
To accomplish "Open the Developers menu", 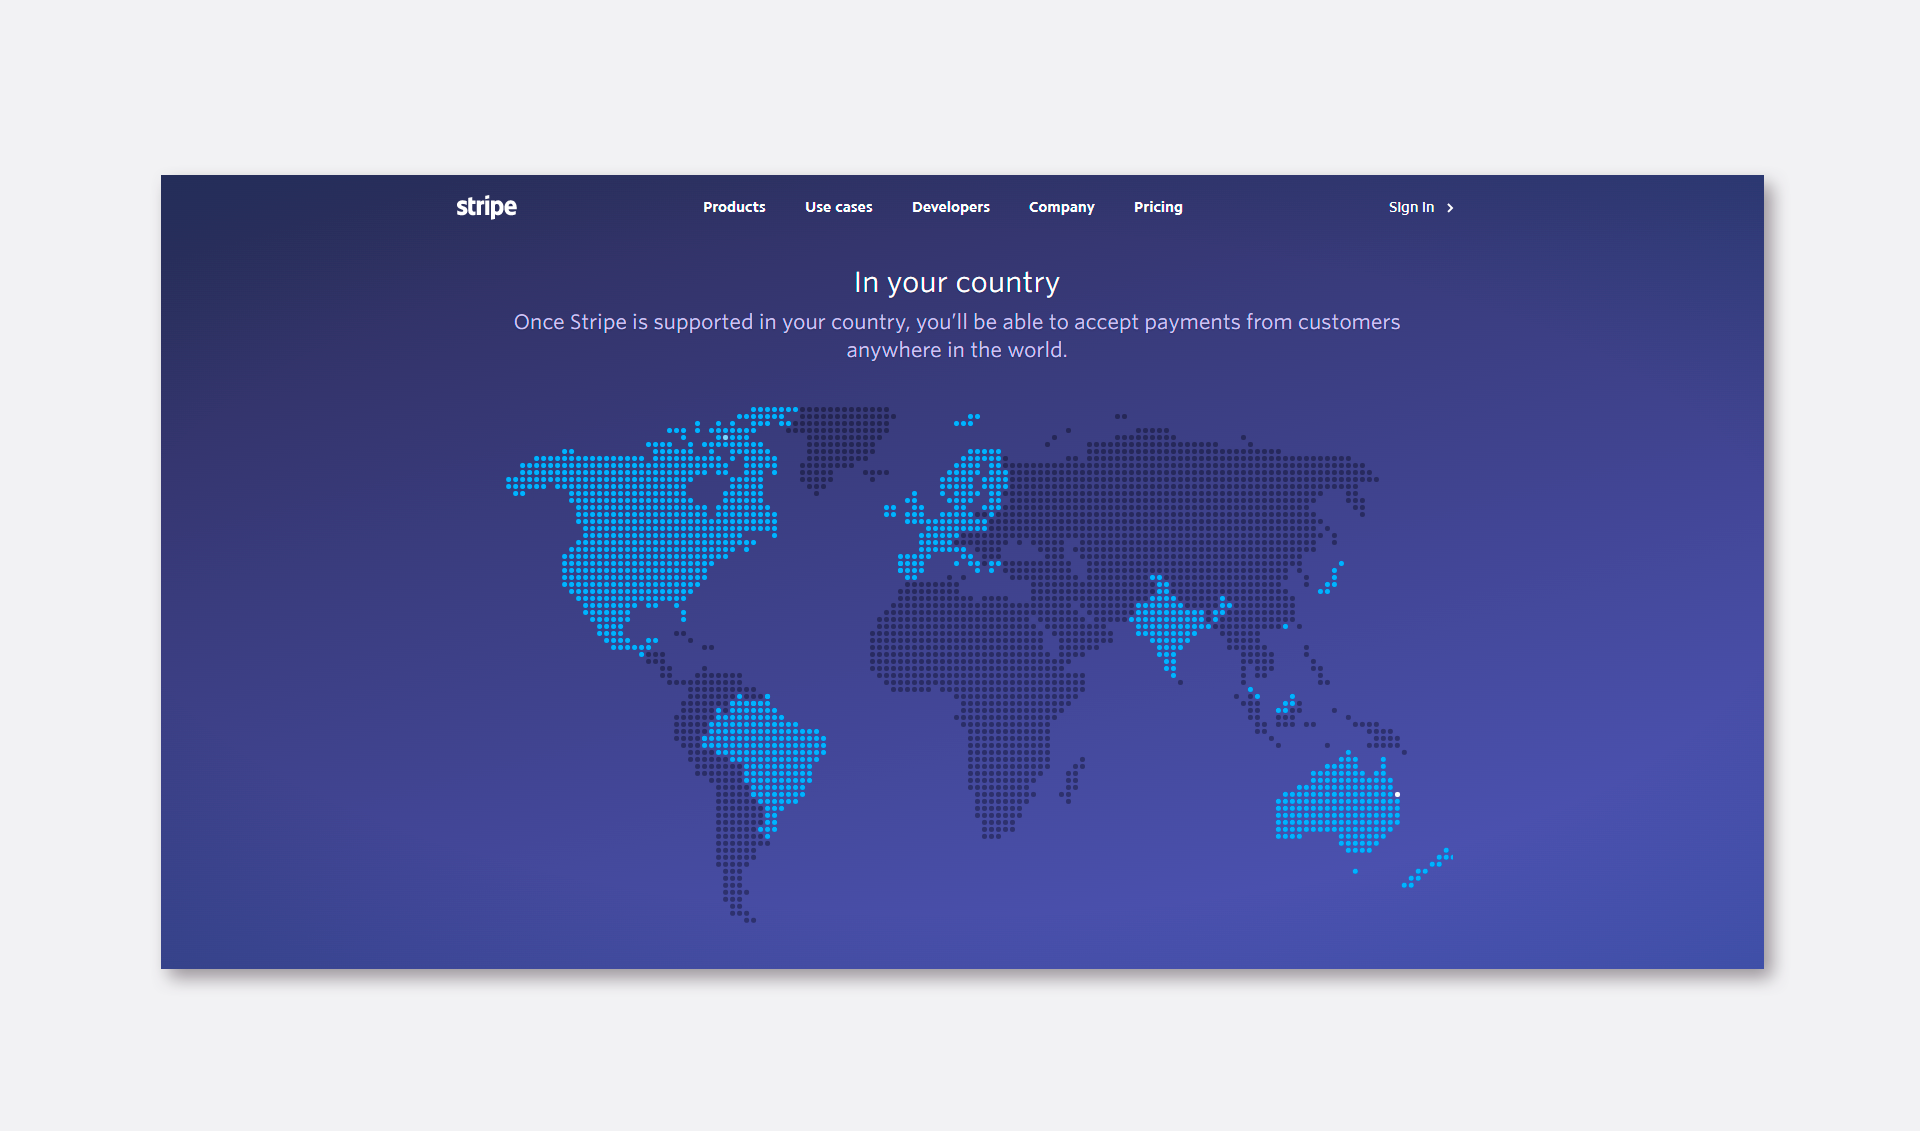I will pos(950,207).
